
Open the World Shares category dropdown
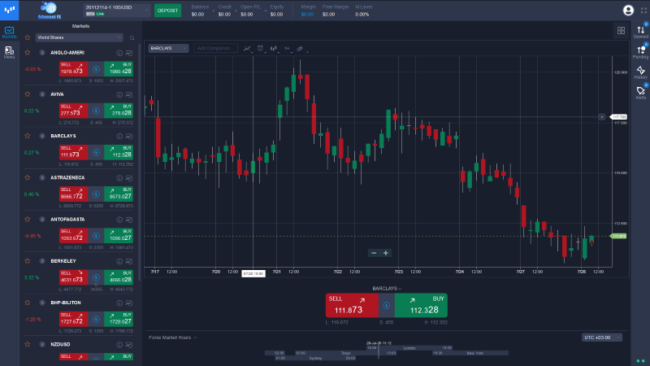[x=79, y=38]
